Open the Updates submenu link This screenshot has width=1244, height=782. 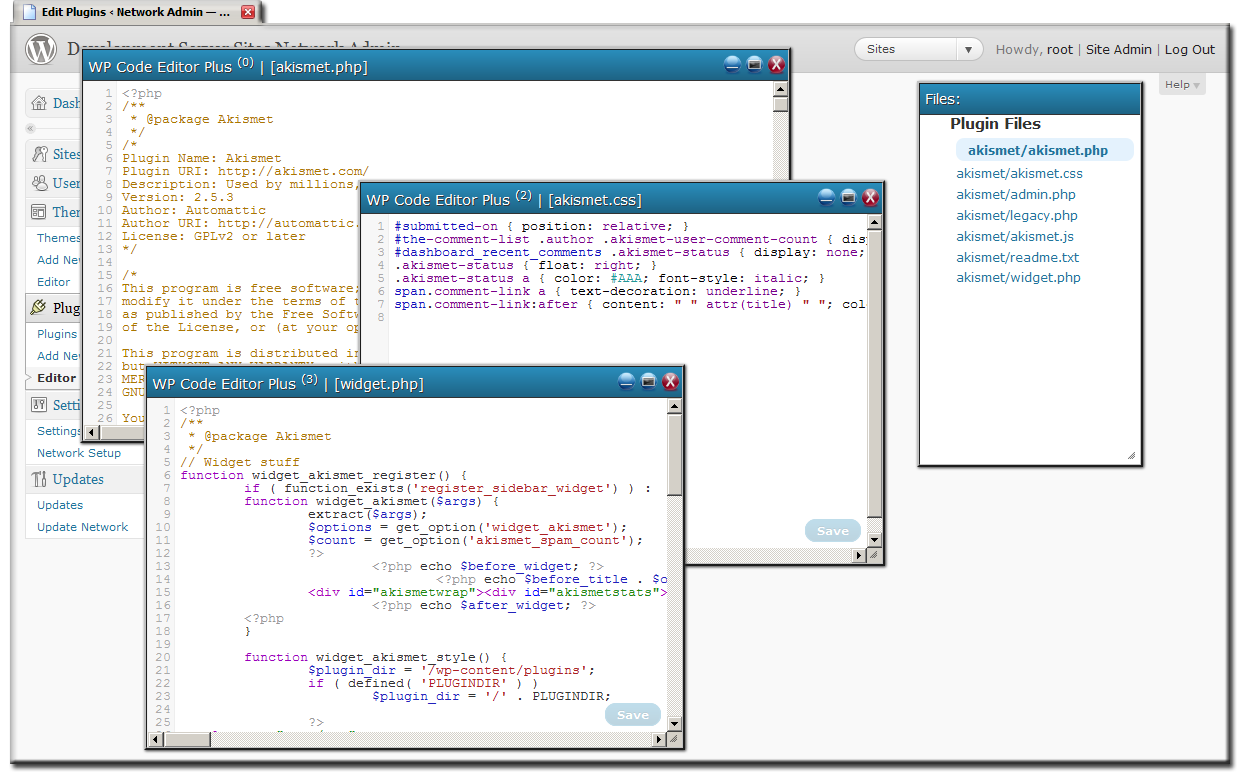(60, 505)
